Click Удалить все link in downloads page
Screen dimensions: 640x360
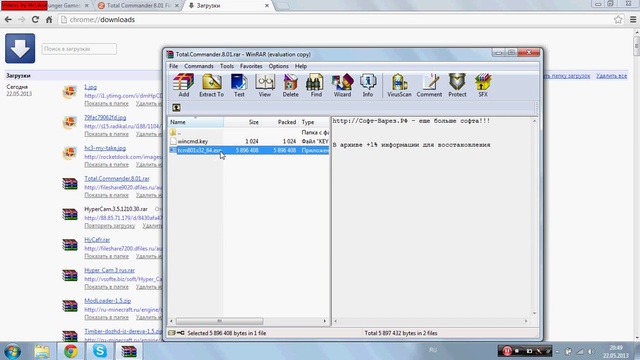(x=611, y=76)
